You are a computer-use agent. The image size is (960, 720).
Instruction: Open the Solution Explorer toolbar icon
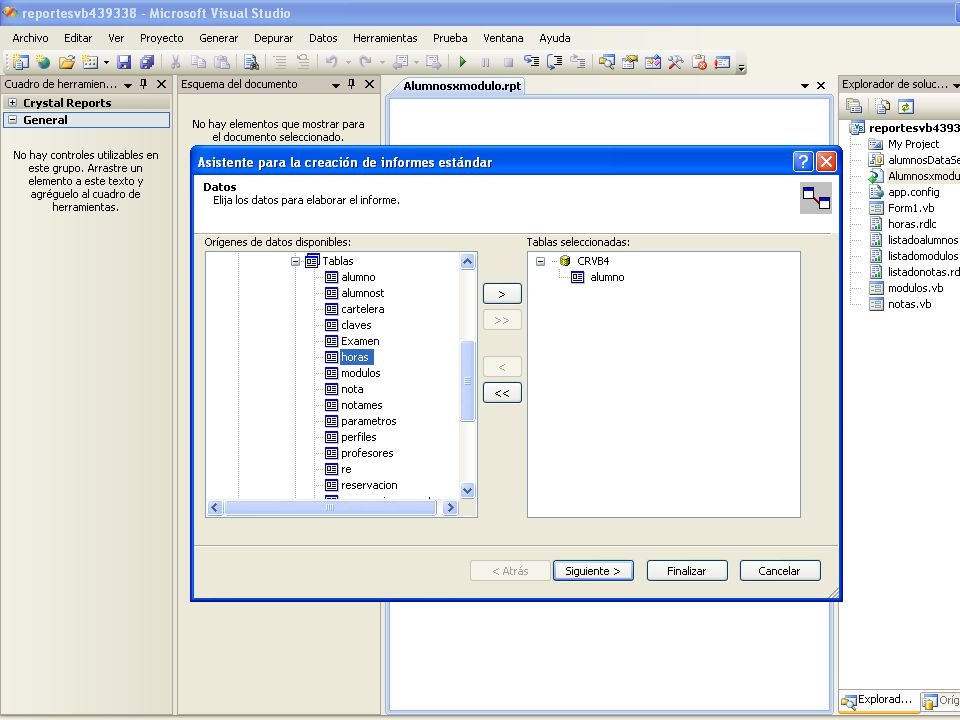pyautogui.click(x=607, y=62)
